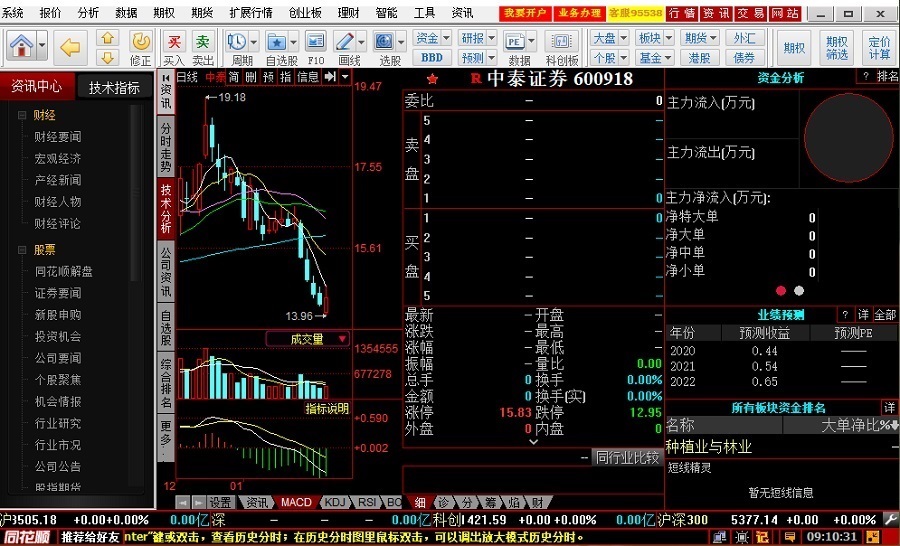The height and width of the screenshot is (546, 900).
Task: Click the scroll-right arrow before 设置
Action: pyautogui.click(x=198, y=502)
